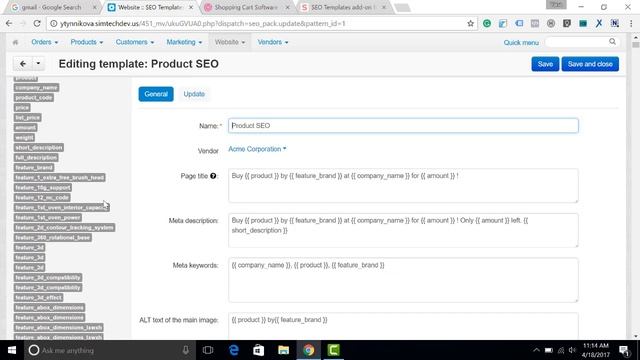
Task: Insert the company_name variable tag
Action: (x=36, y=87)
